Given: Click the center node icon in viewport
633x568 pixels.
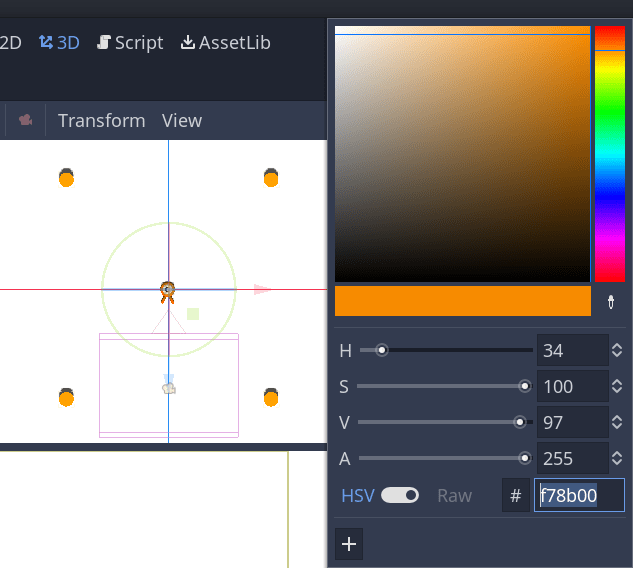Looking at the screenshot, I should (168, 291).
